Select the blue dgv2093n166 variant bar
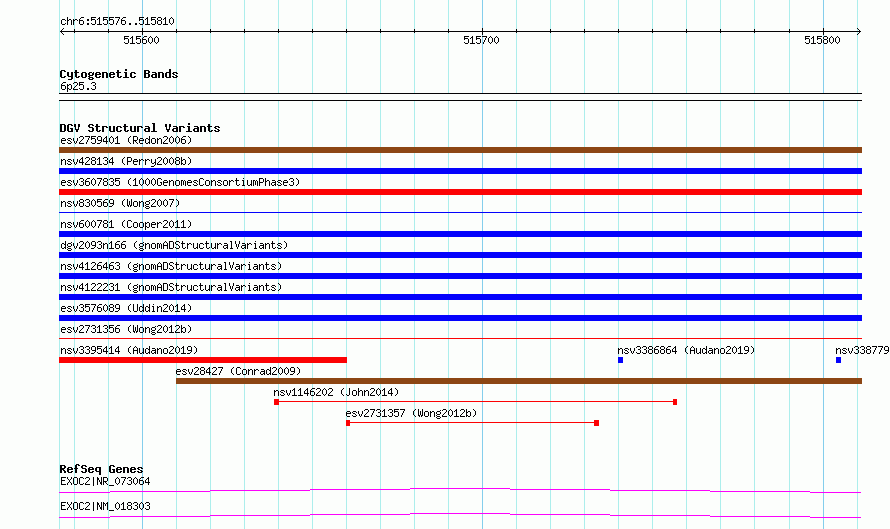 460,255
